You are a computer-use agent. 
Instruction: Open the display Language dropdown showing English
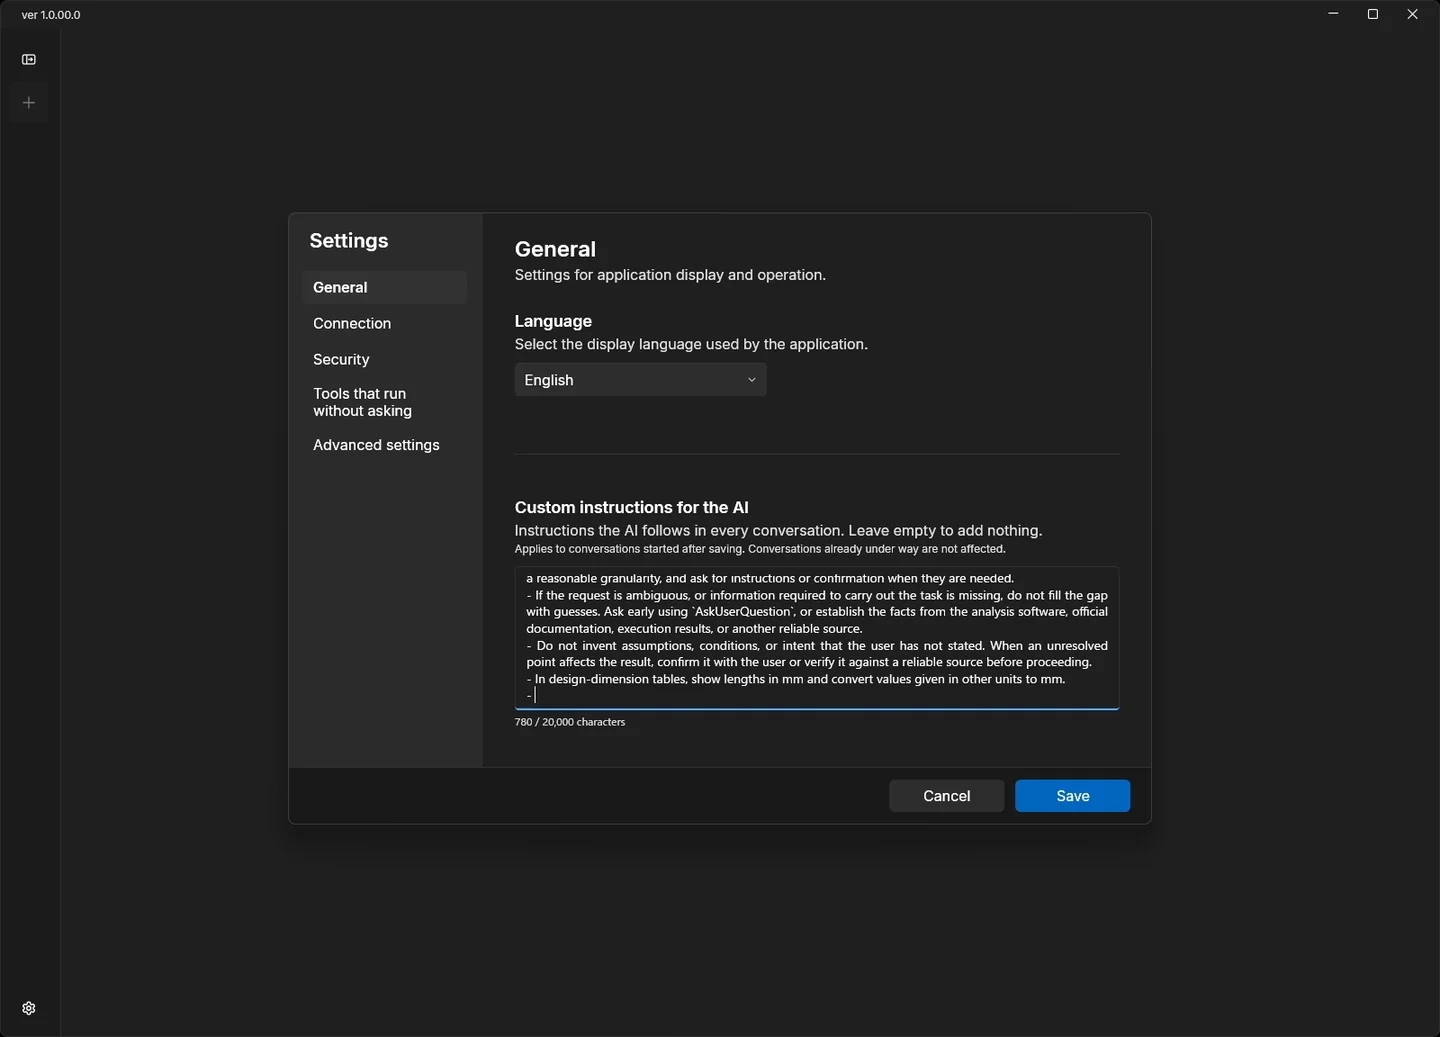(640, 380)
